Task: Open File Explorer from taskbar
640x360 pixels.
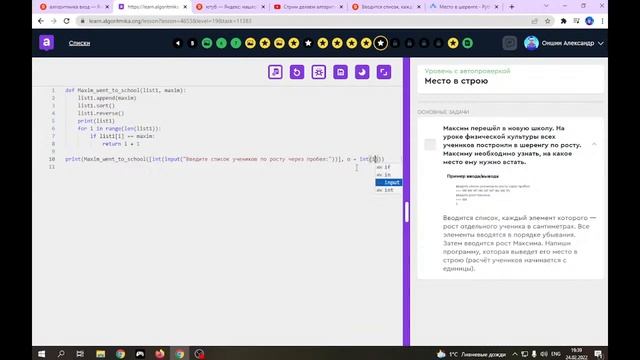Action: click(x=100, y=354)
